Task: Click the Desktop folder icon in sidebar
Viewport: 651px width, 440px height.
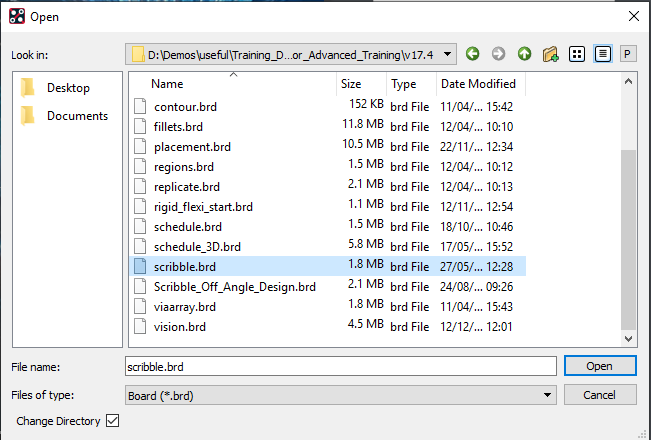Action: point(27,88)
